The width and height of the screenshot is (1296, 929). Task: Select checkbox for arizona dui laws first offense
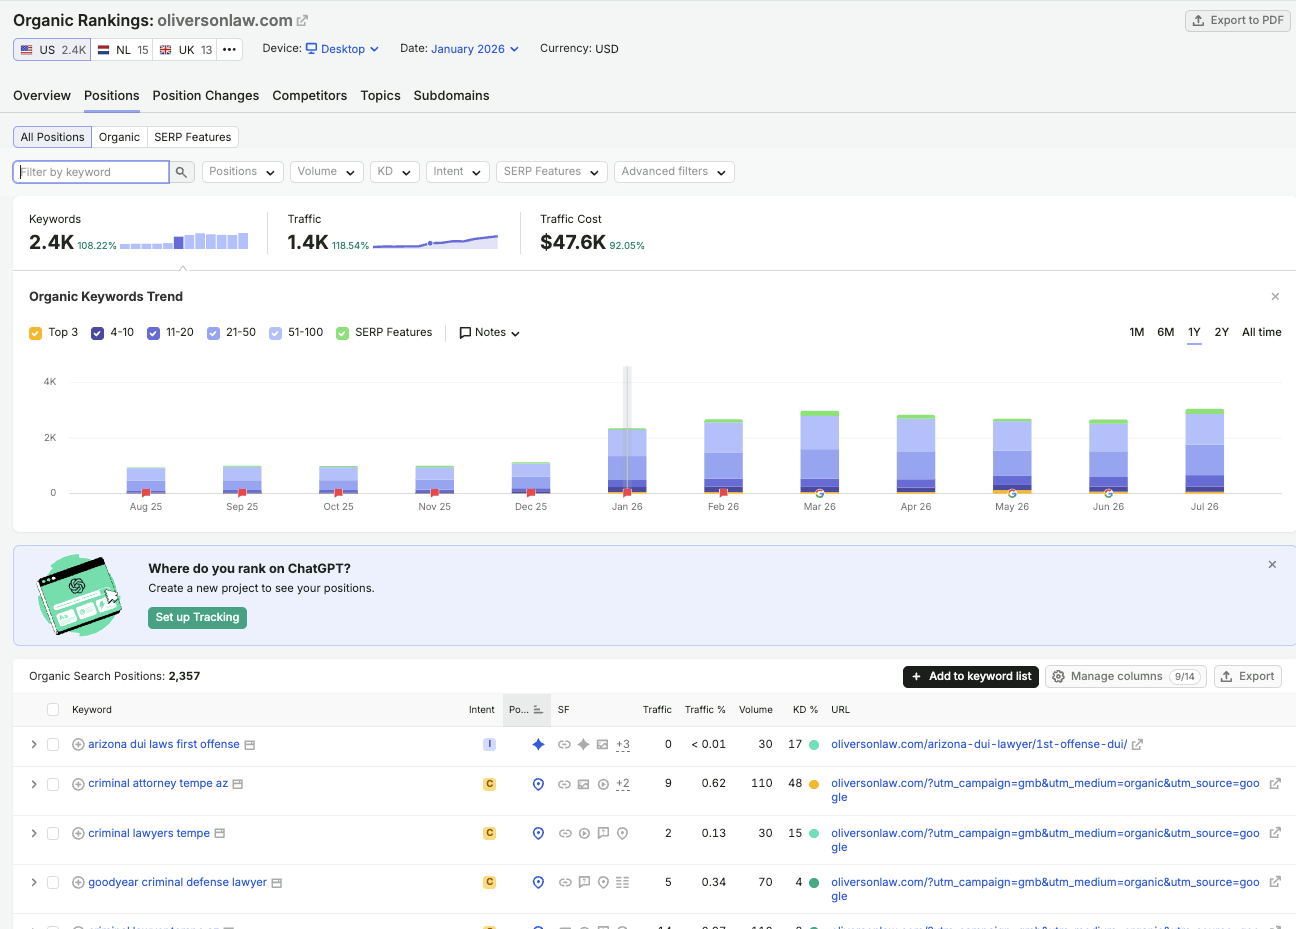click(53, 744)
